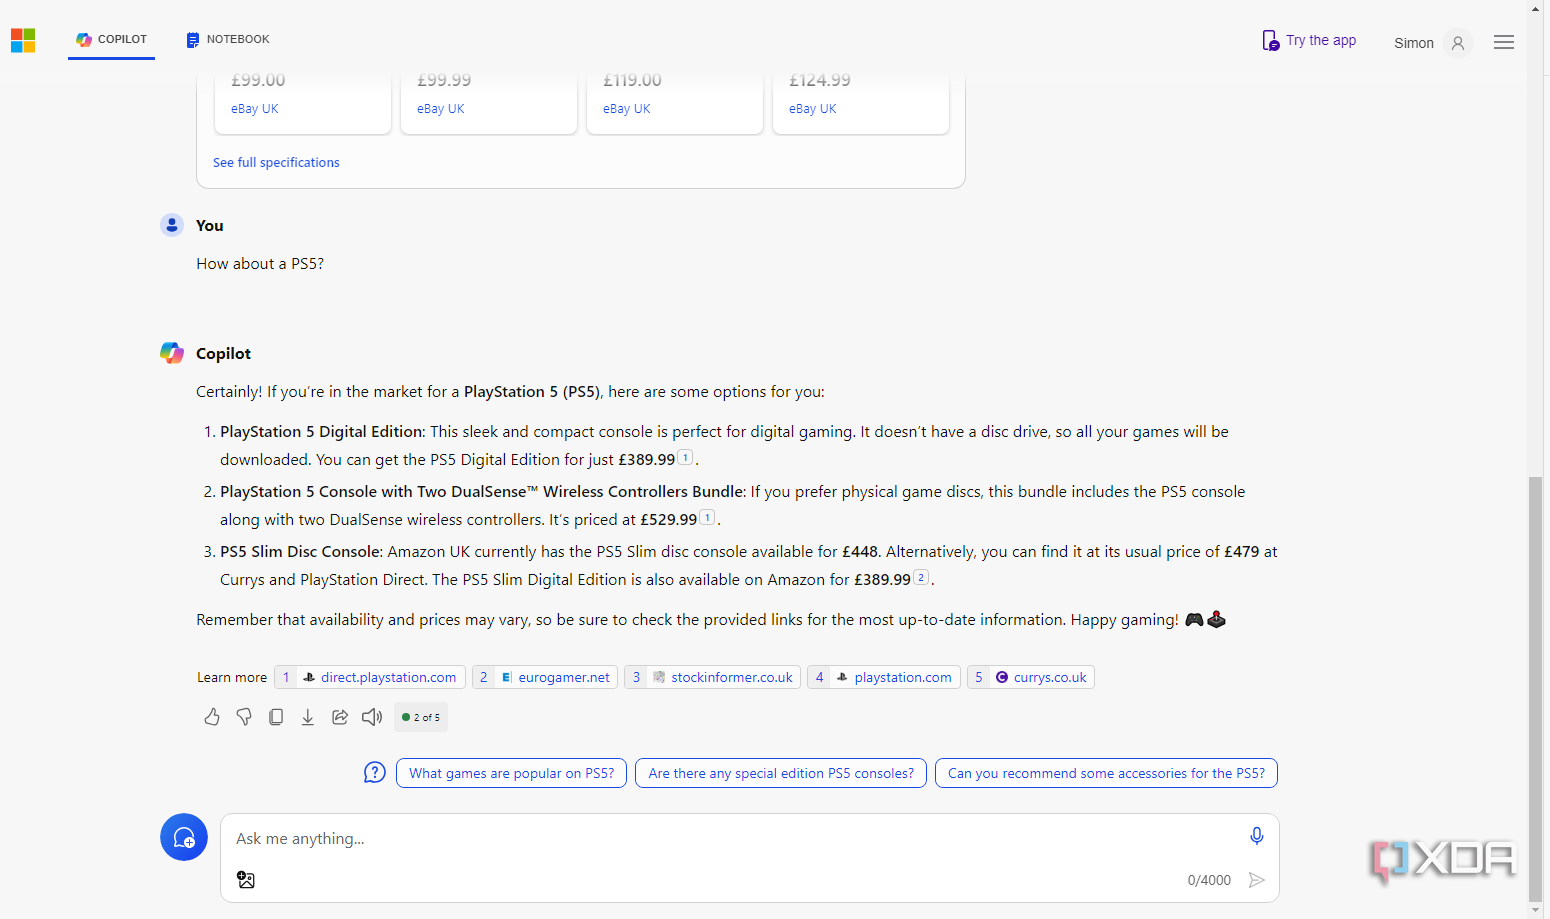Click the read aloud speaker icon

[372, 717]
